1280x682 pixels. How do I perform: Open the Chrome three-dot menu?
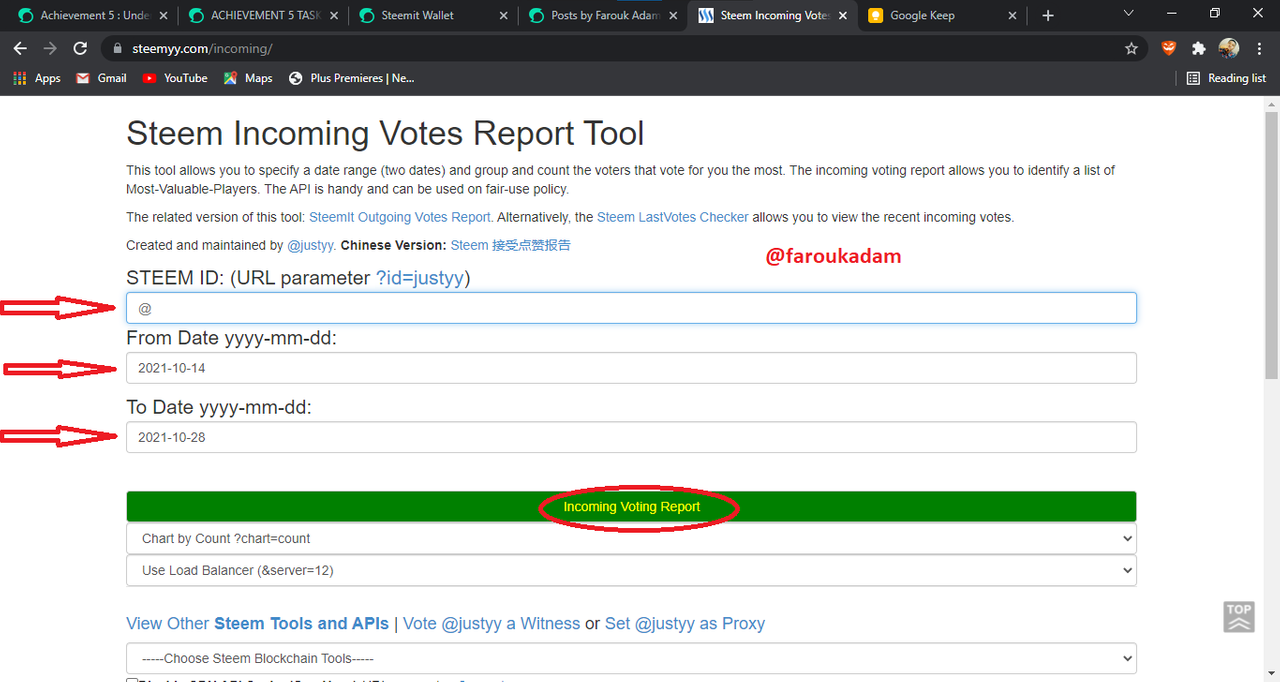point(1259,48)
